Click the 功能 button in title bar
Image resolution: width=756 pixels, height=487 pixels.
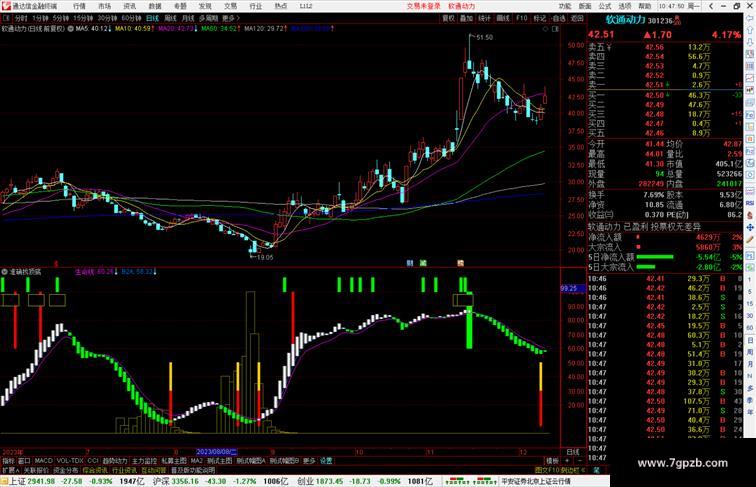tap(565, 6)
